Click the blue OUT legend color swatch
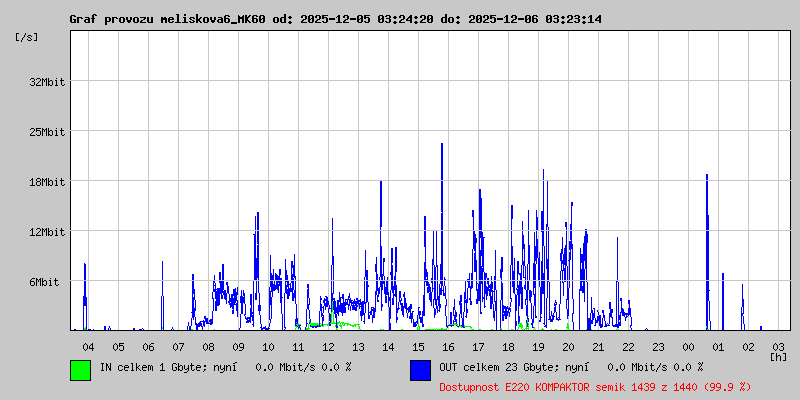 pyautogui.click(x=420, y=369)
